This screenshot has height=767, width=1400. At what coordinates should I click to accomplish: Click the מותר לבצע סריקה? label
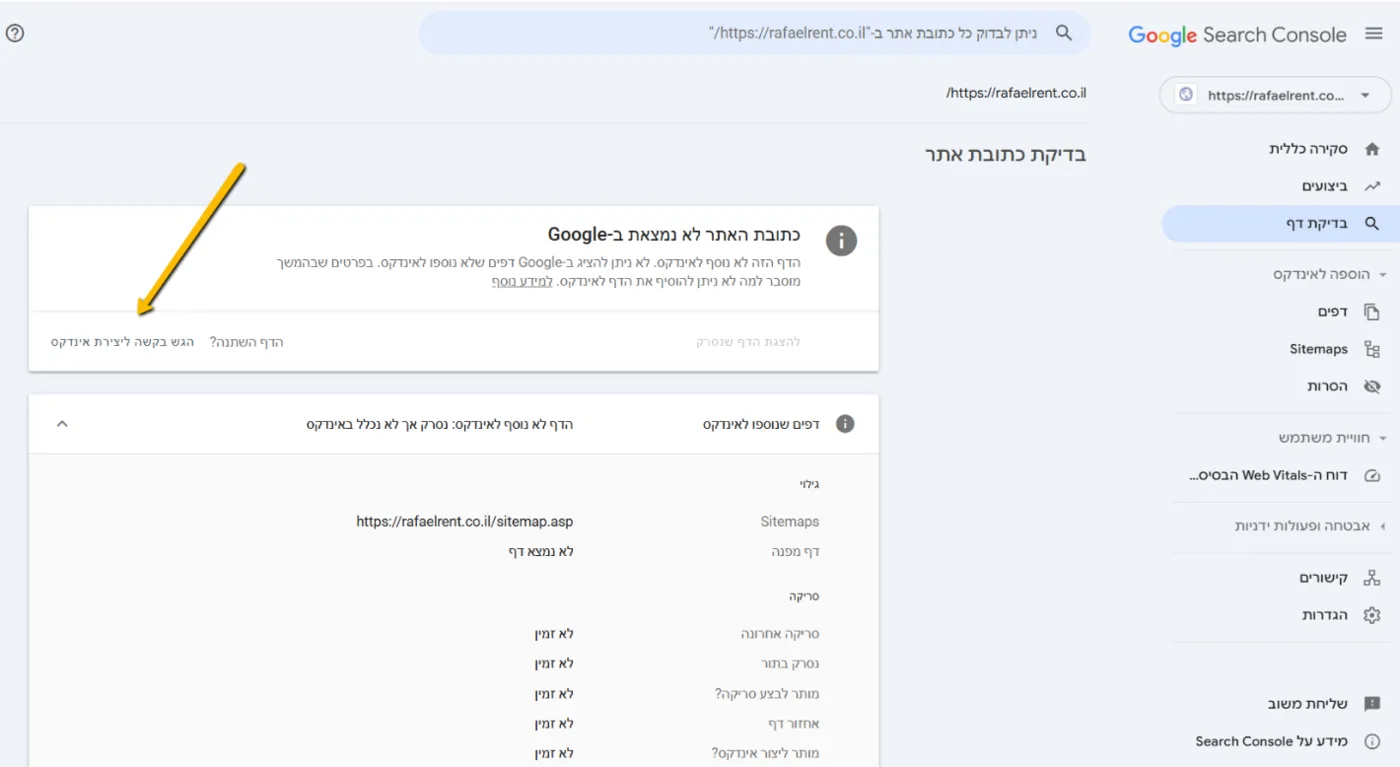point(767,694)
